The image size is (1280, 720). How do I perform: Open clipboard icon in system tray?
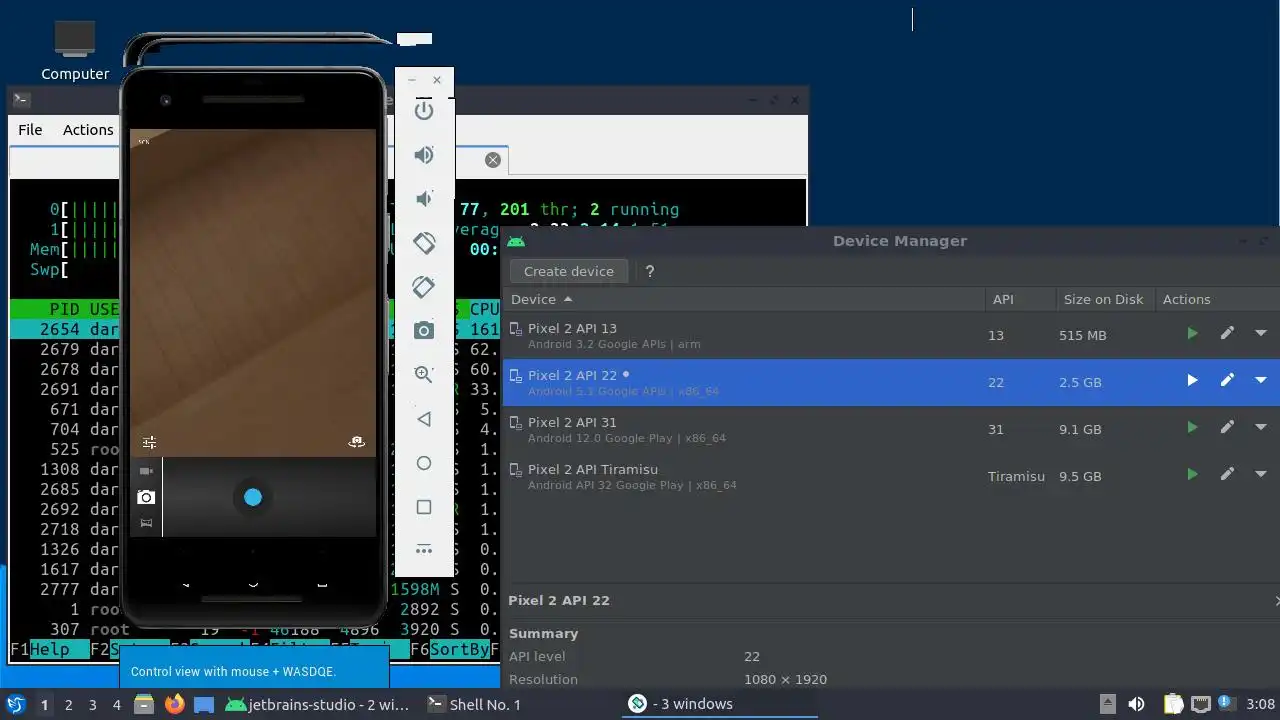tap(1173, 704)
